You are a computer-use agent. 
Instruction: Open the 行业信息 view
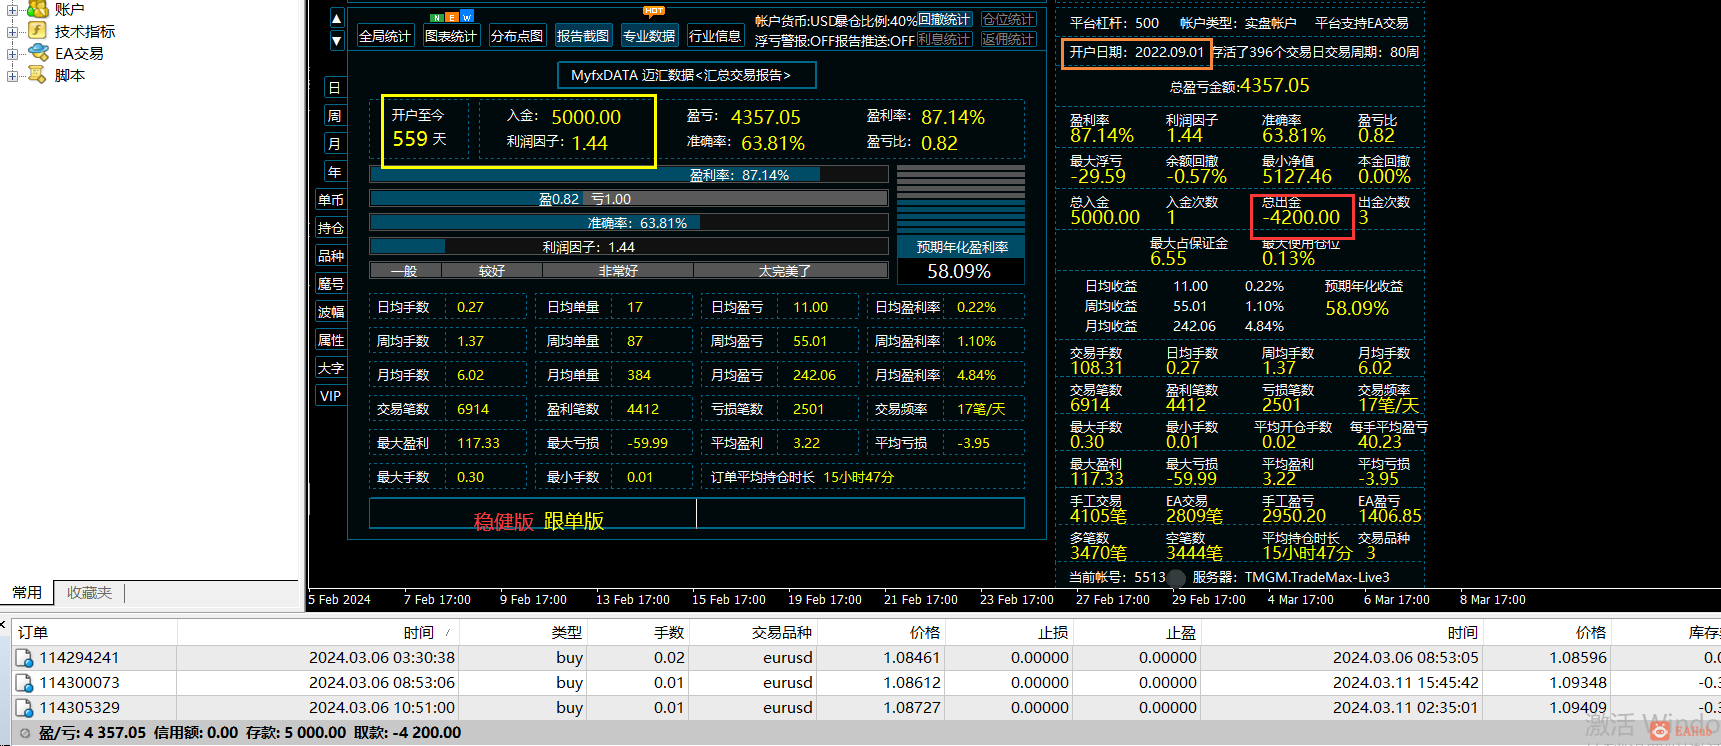click(x=715, y=36)
